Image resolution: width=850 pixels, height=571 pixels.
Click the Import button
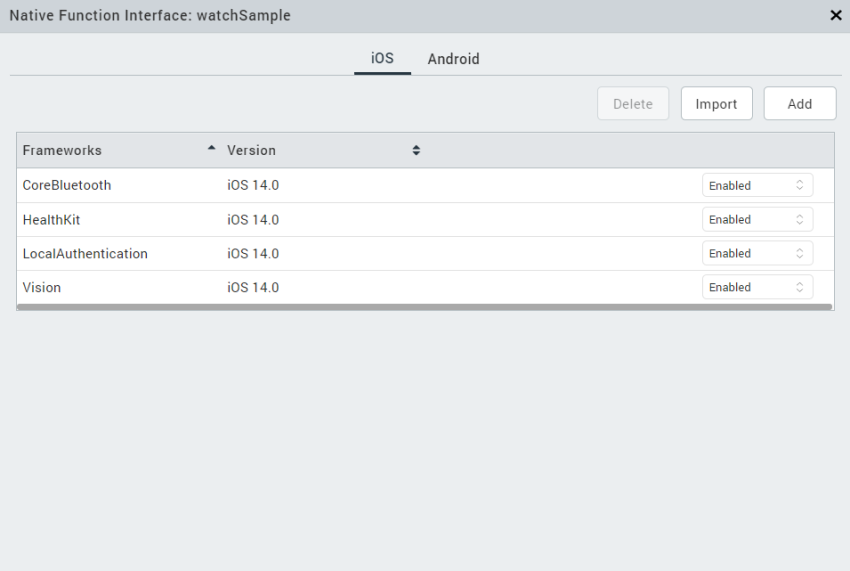tap(716, 104)
